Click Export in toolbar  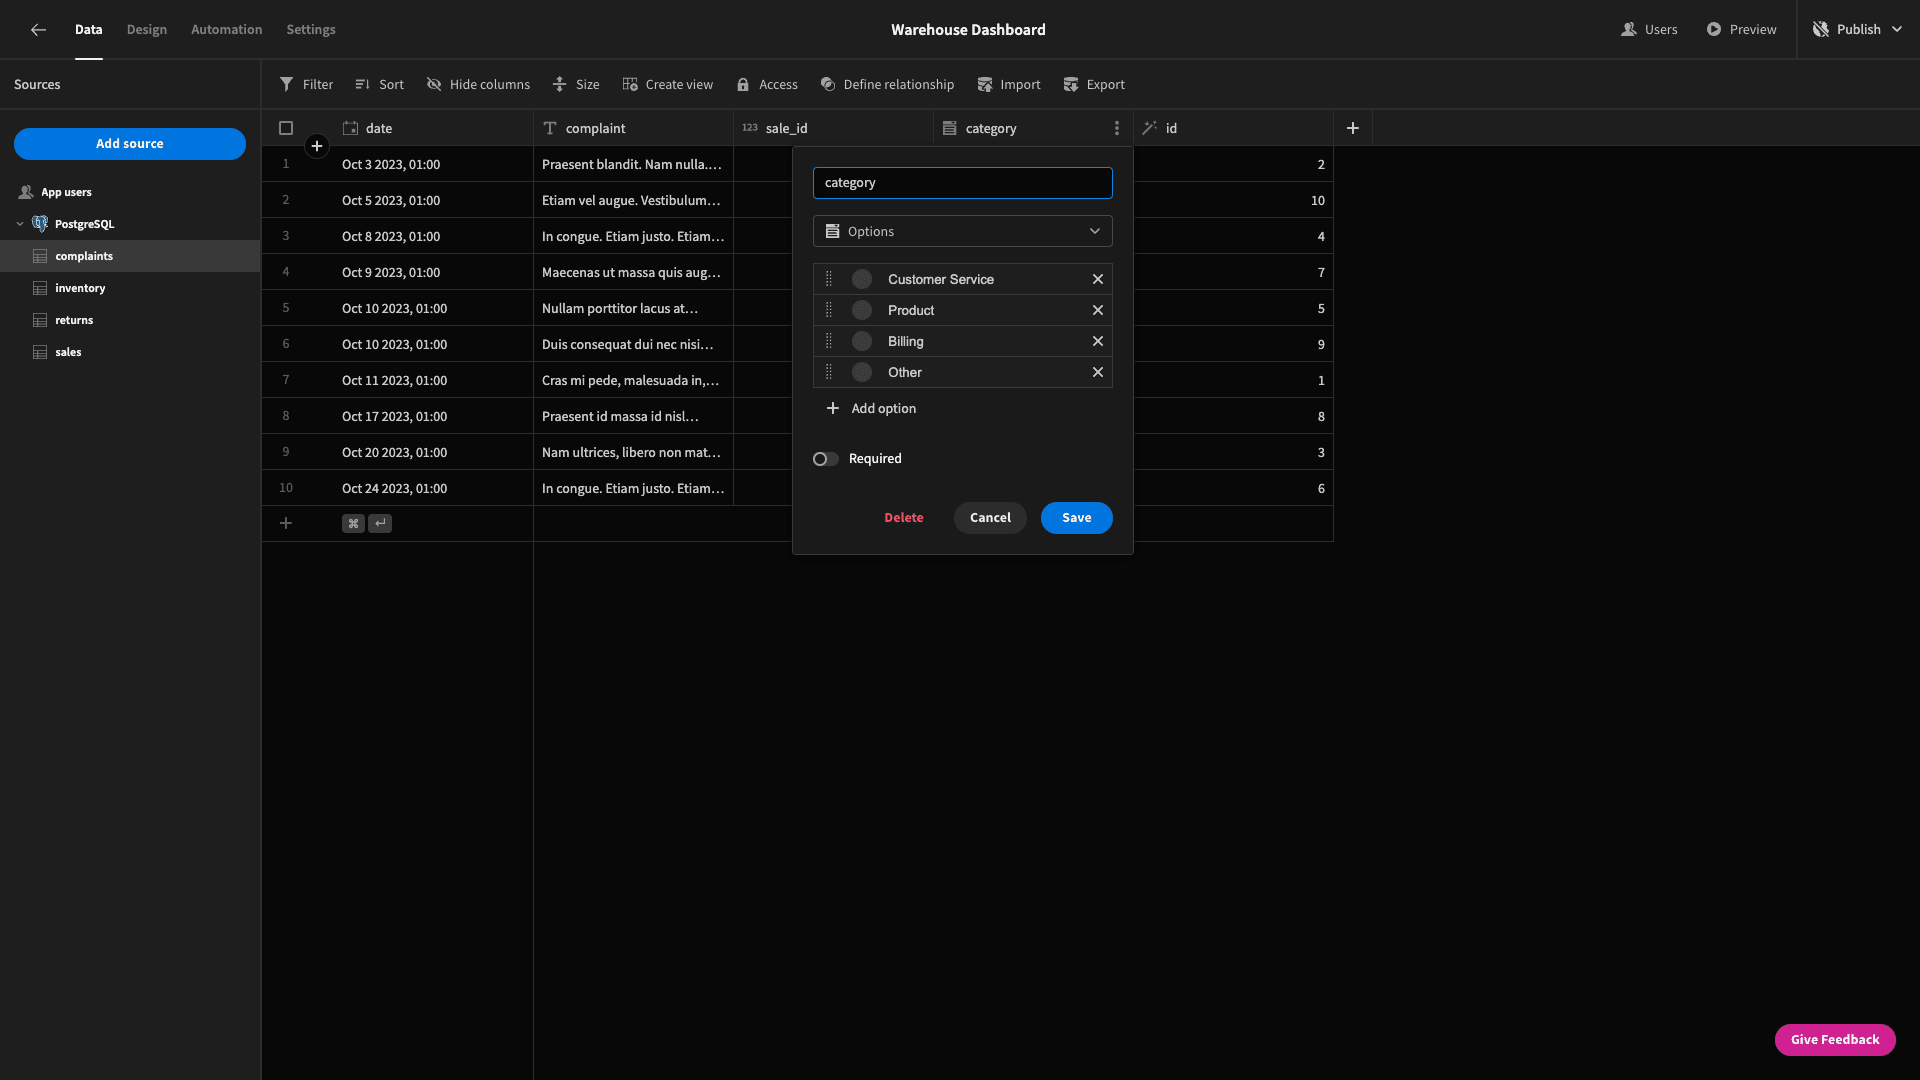click(x=1094, y=85)
